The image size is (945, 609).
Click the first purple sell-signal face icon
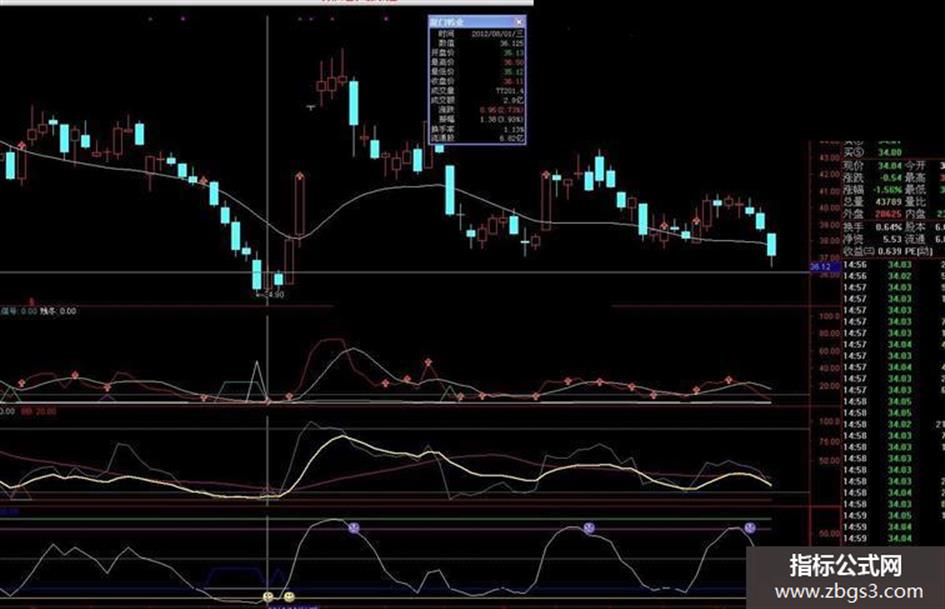pyautogui.click(x=354, y=528)
